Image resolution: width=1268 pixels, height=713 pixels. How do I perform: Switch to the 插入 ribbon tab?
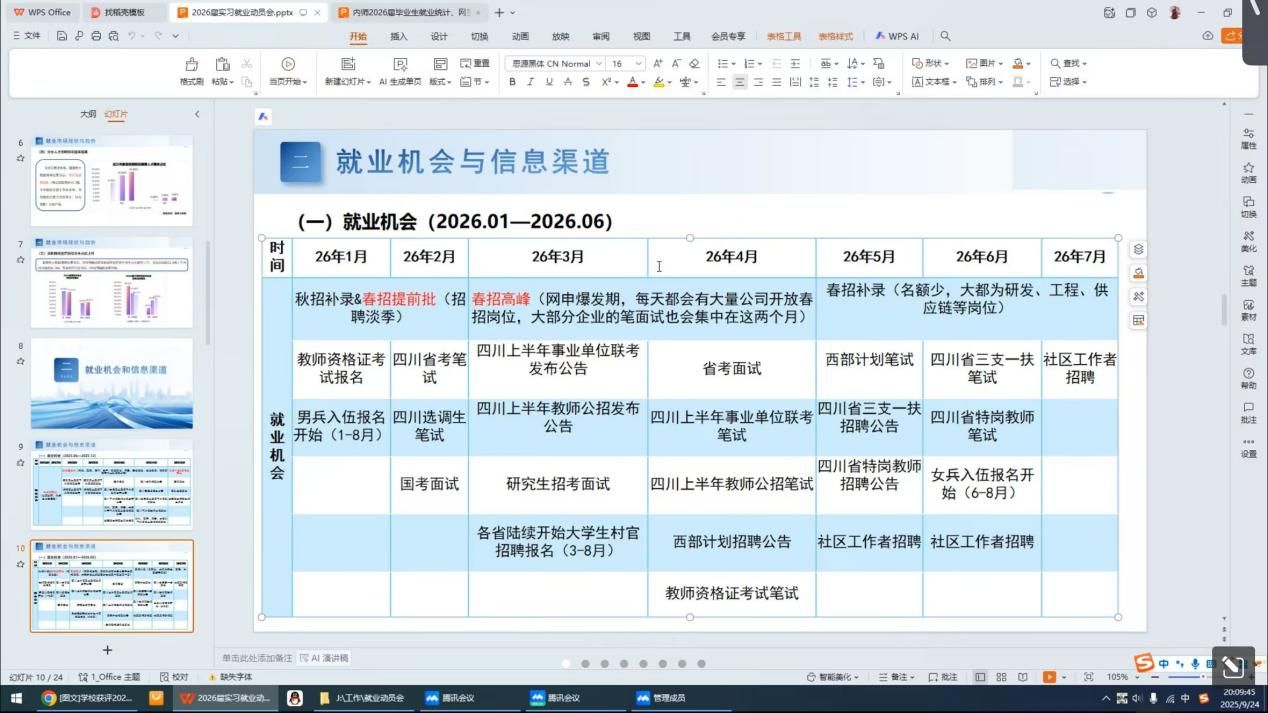point(398,37)
